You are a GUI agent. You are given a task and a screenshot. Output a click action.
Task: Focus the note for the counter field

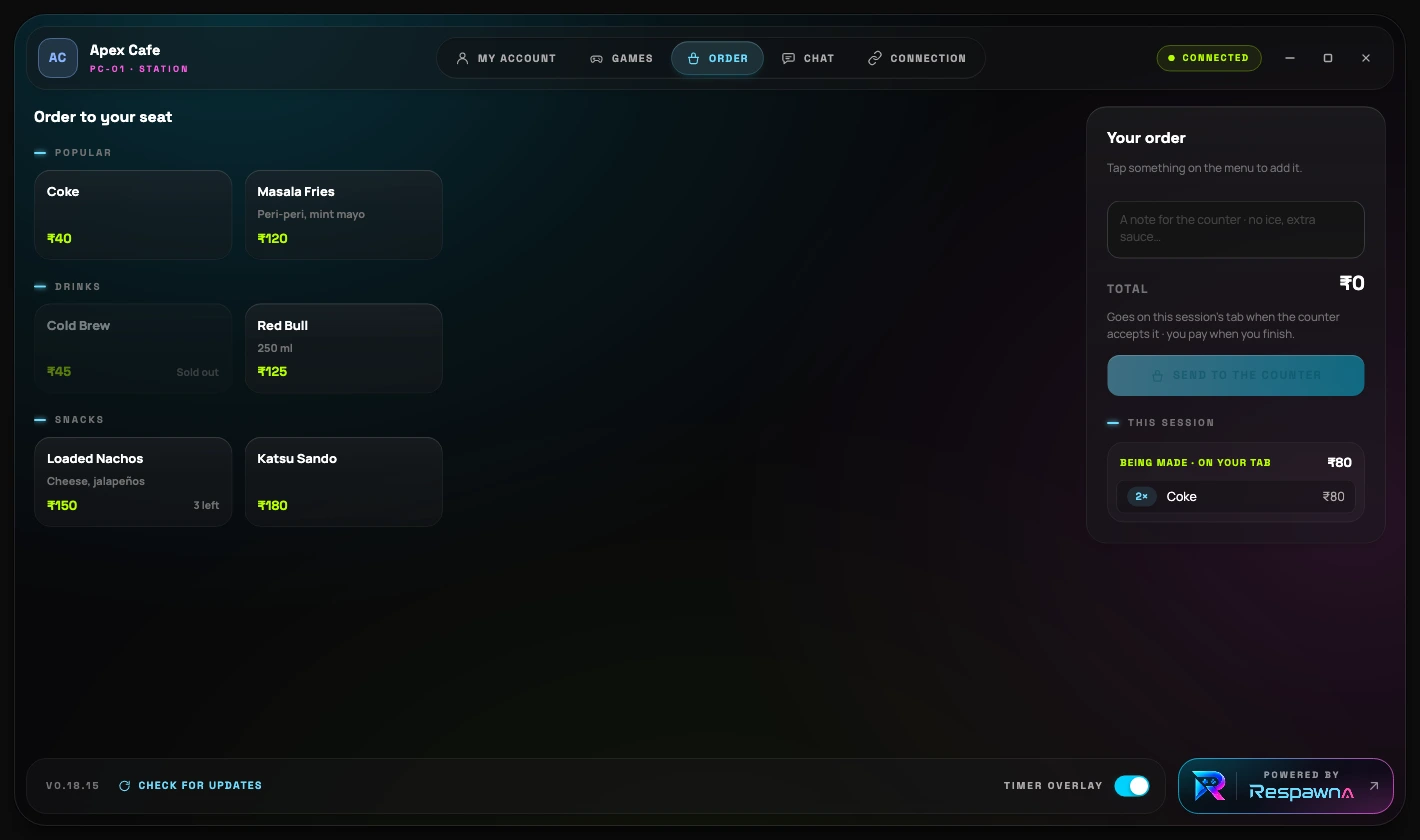click(1236, 229)
